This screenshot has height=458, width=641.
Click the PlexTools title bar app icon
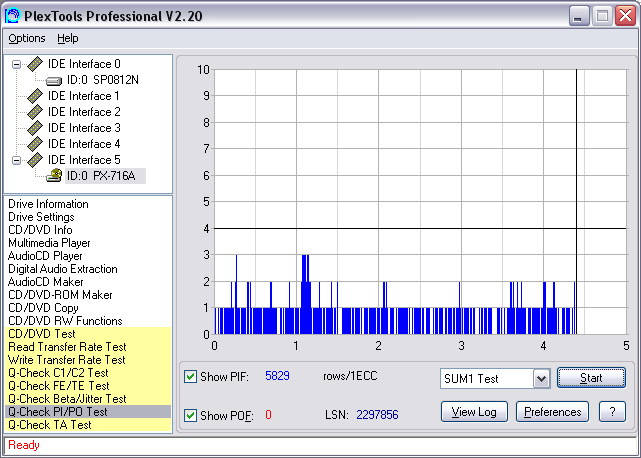click(x=13, y=16)
